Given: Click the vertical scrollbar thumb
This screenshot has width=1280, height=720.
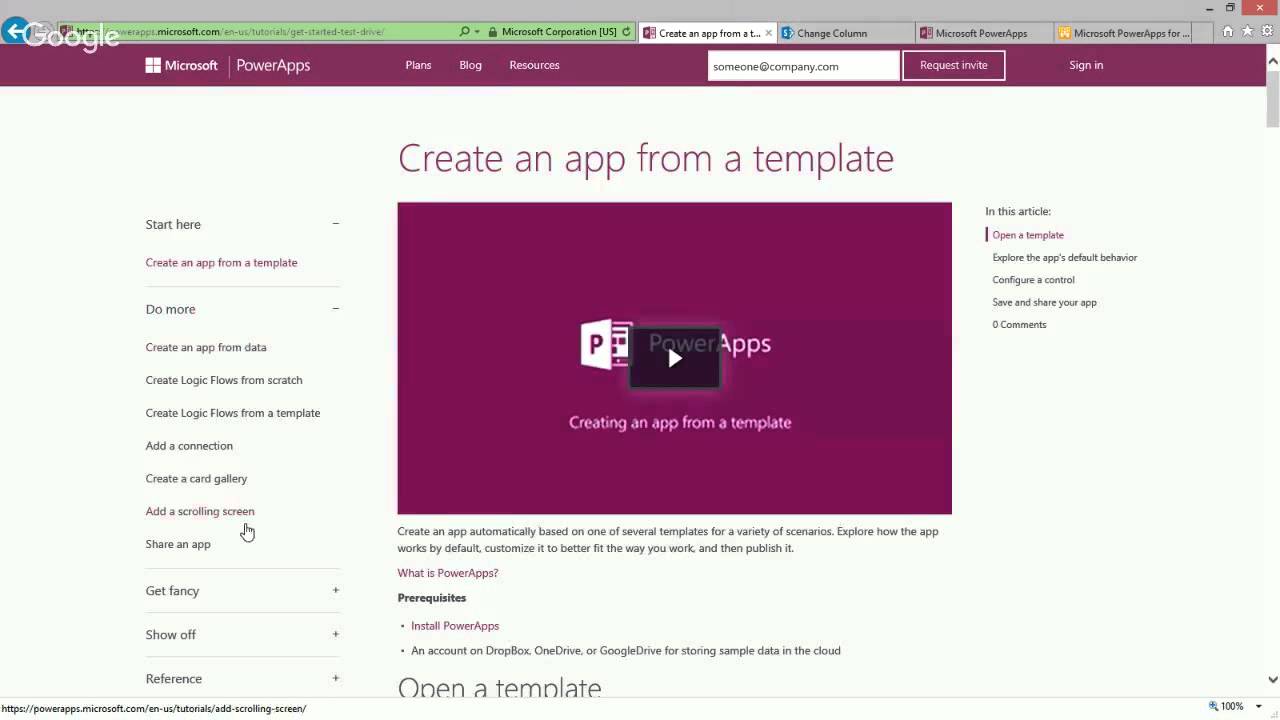Looking at the screenshot, I should click(x=1273, y=97).
